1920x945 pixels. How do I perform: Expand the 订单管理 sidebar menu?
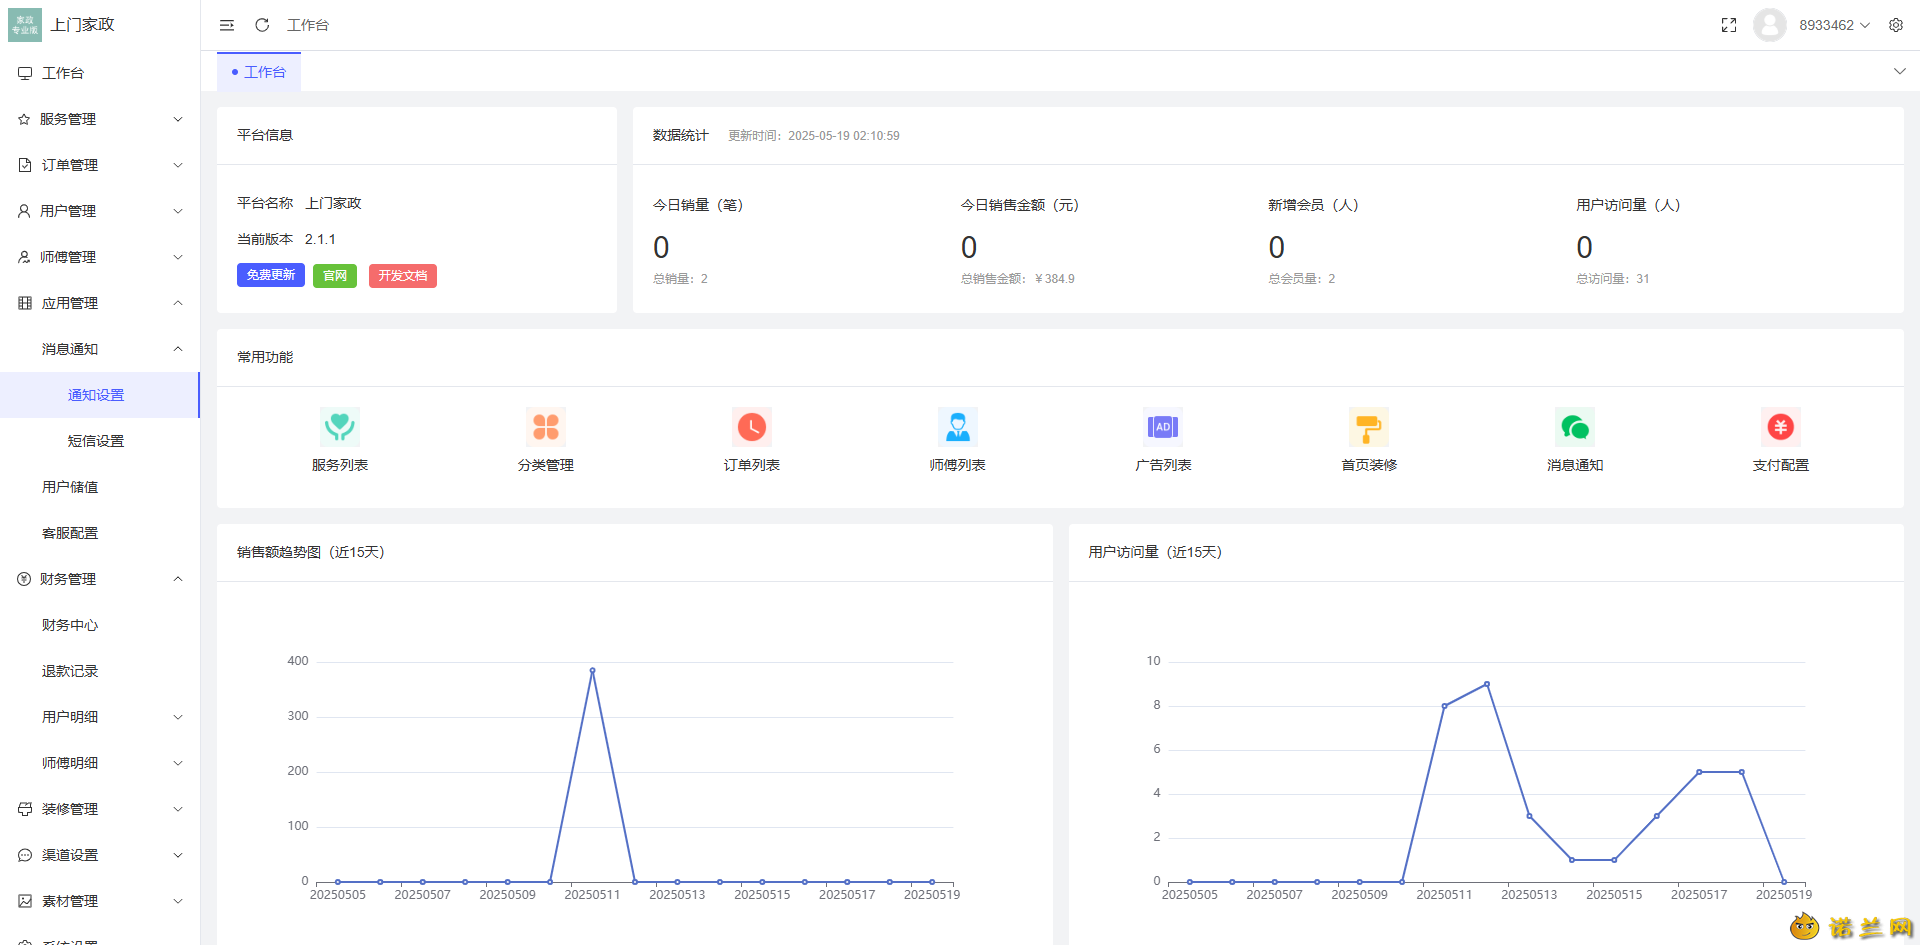(x=100, y=165)
